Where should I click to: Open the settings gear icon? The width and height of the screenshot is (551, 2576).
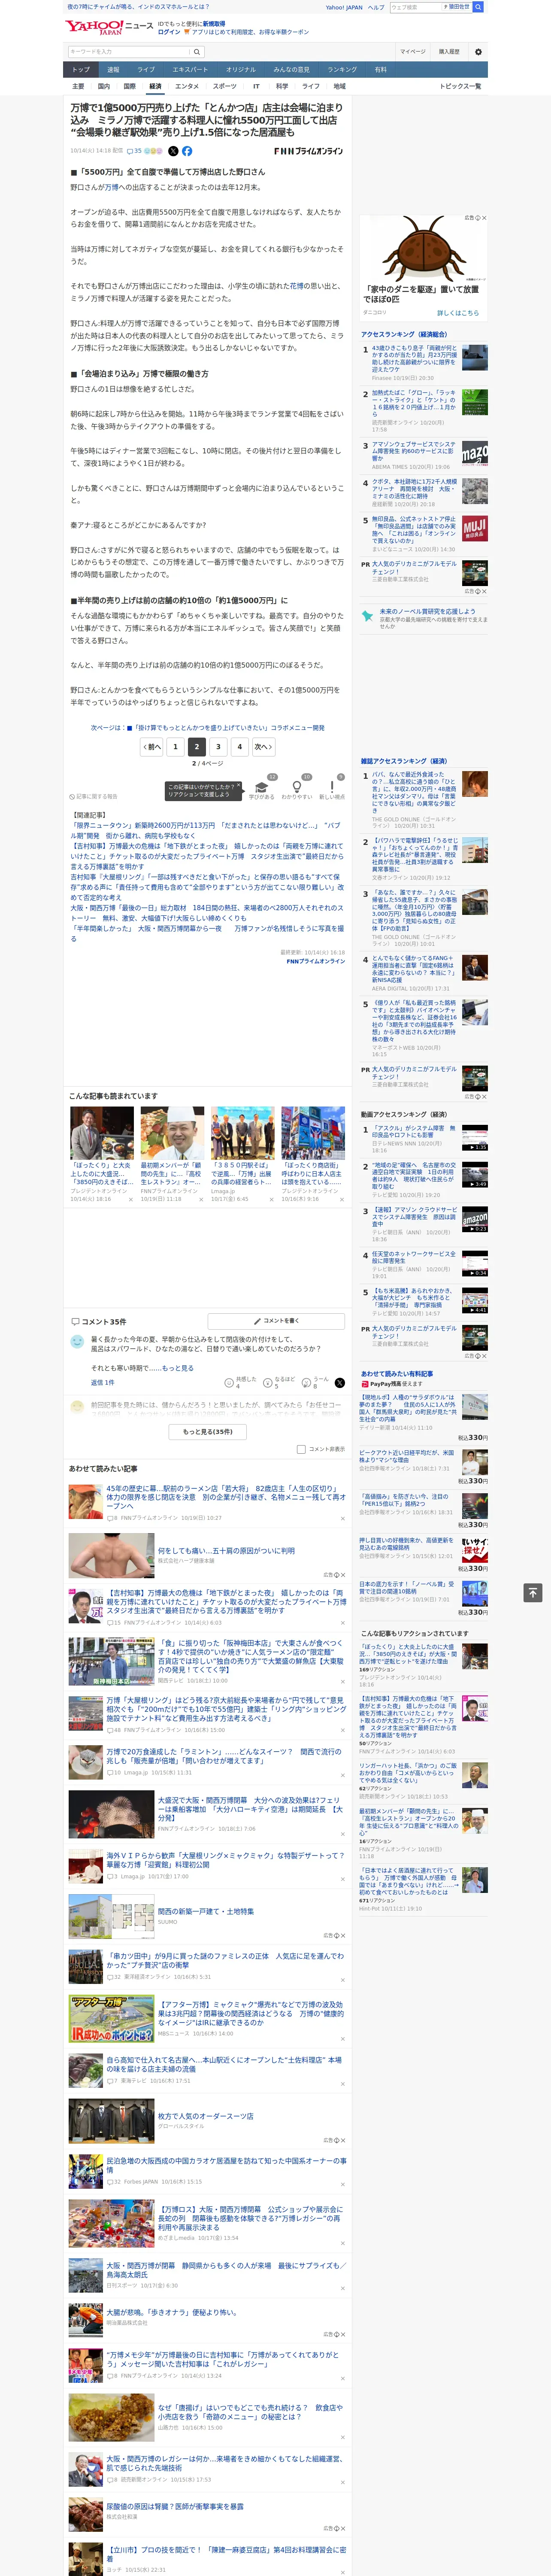point(478,51)
